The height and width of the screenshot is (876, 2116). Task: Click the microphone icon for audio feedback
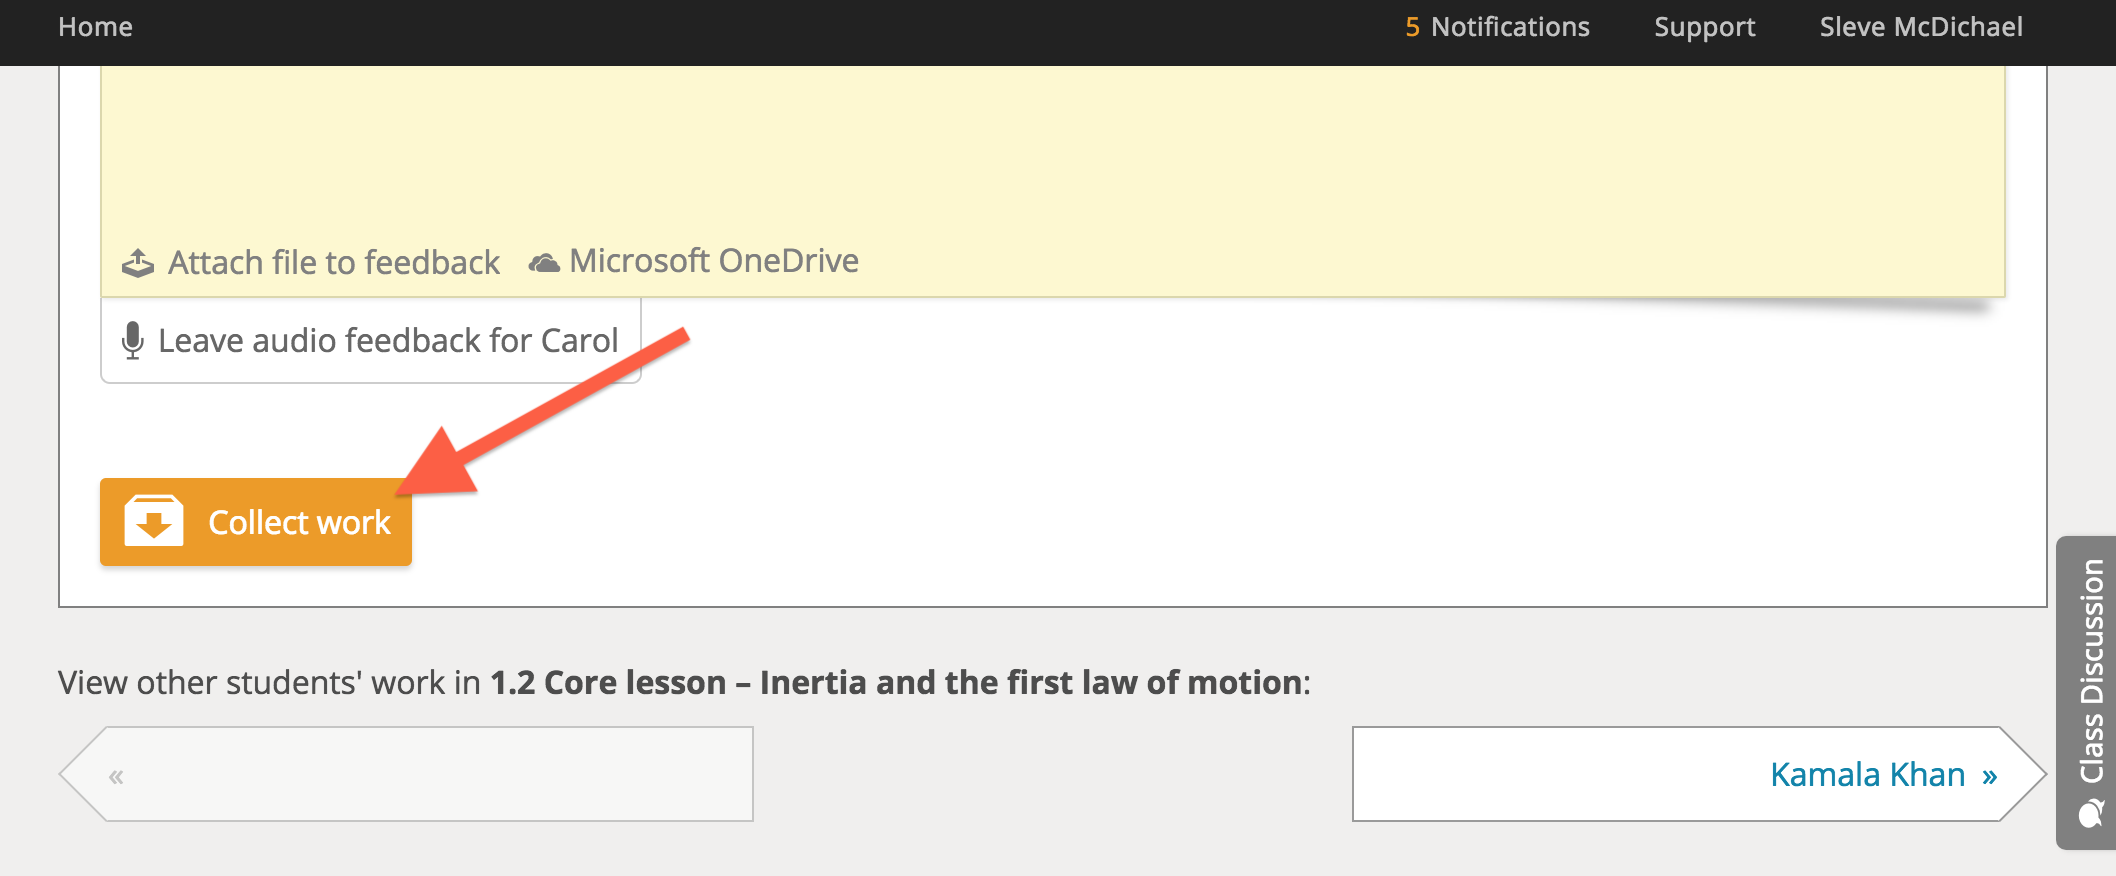point(132,341)
